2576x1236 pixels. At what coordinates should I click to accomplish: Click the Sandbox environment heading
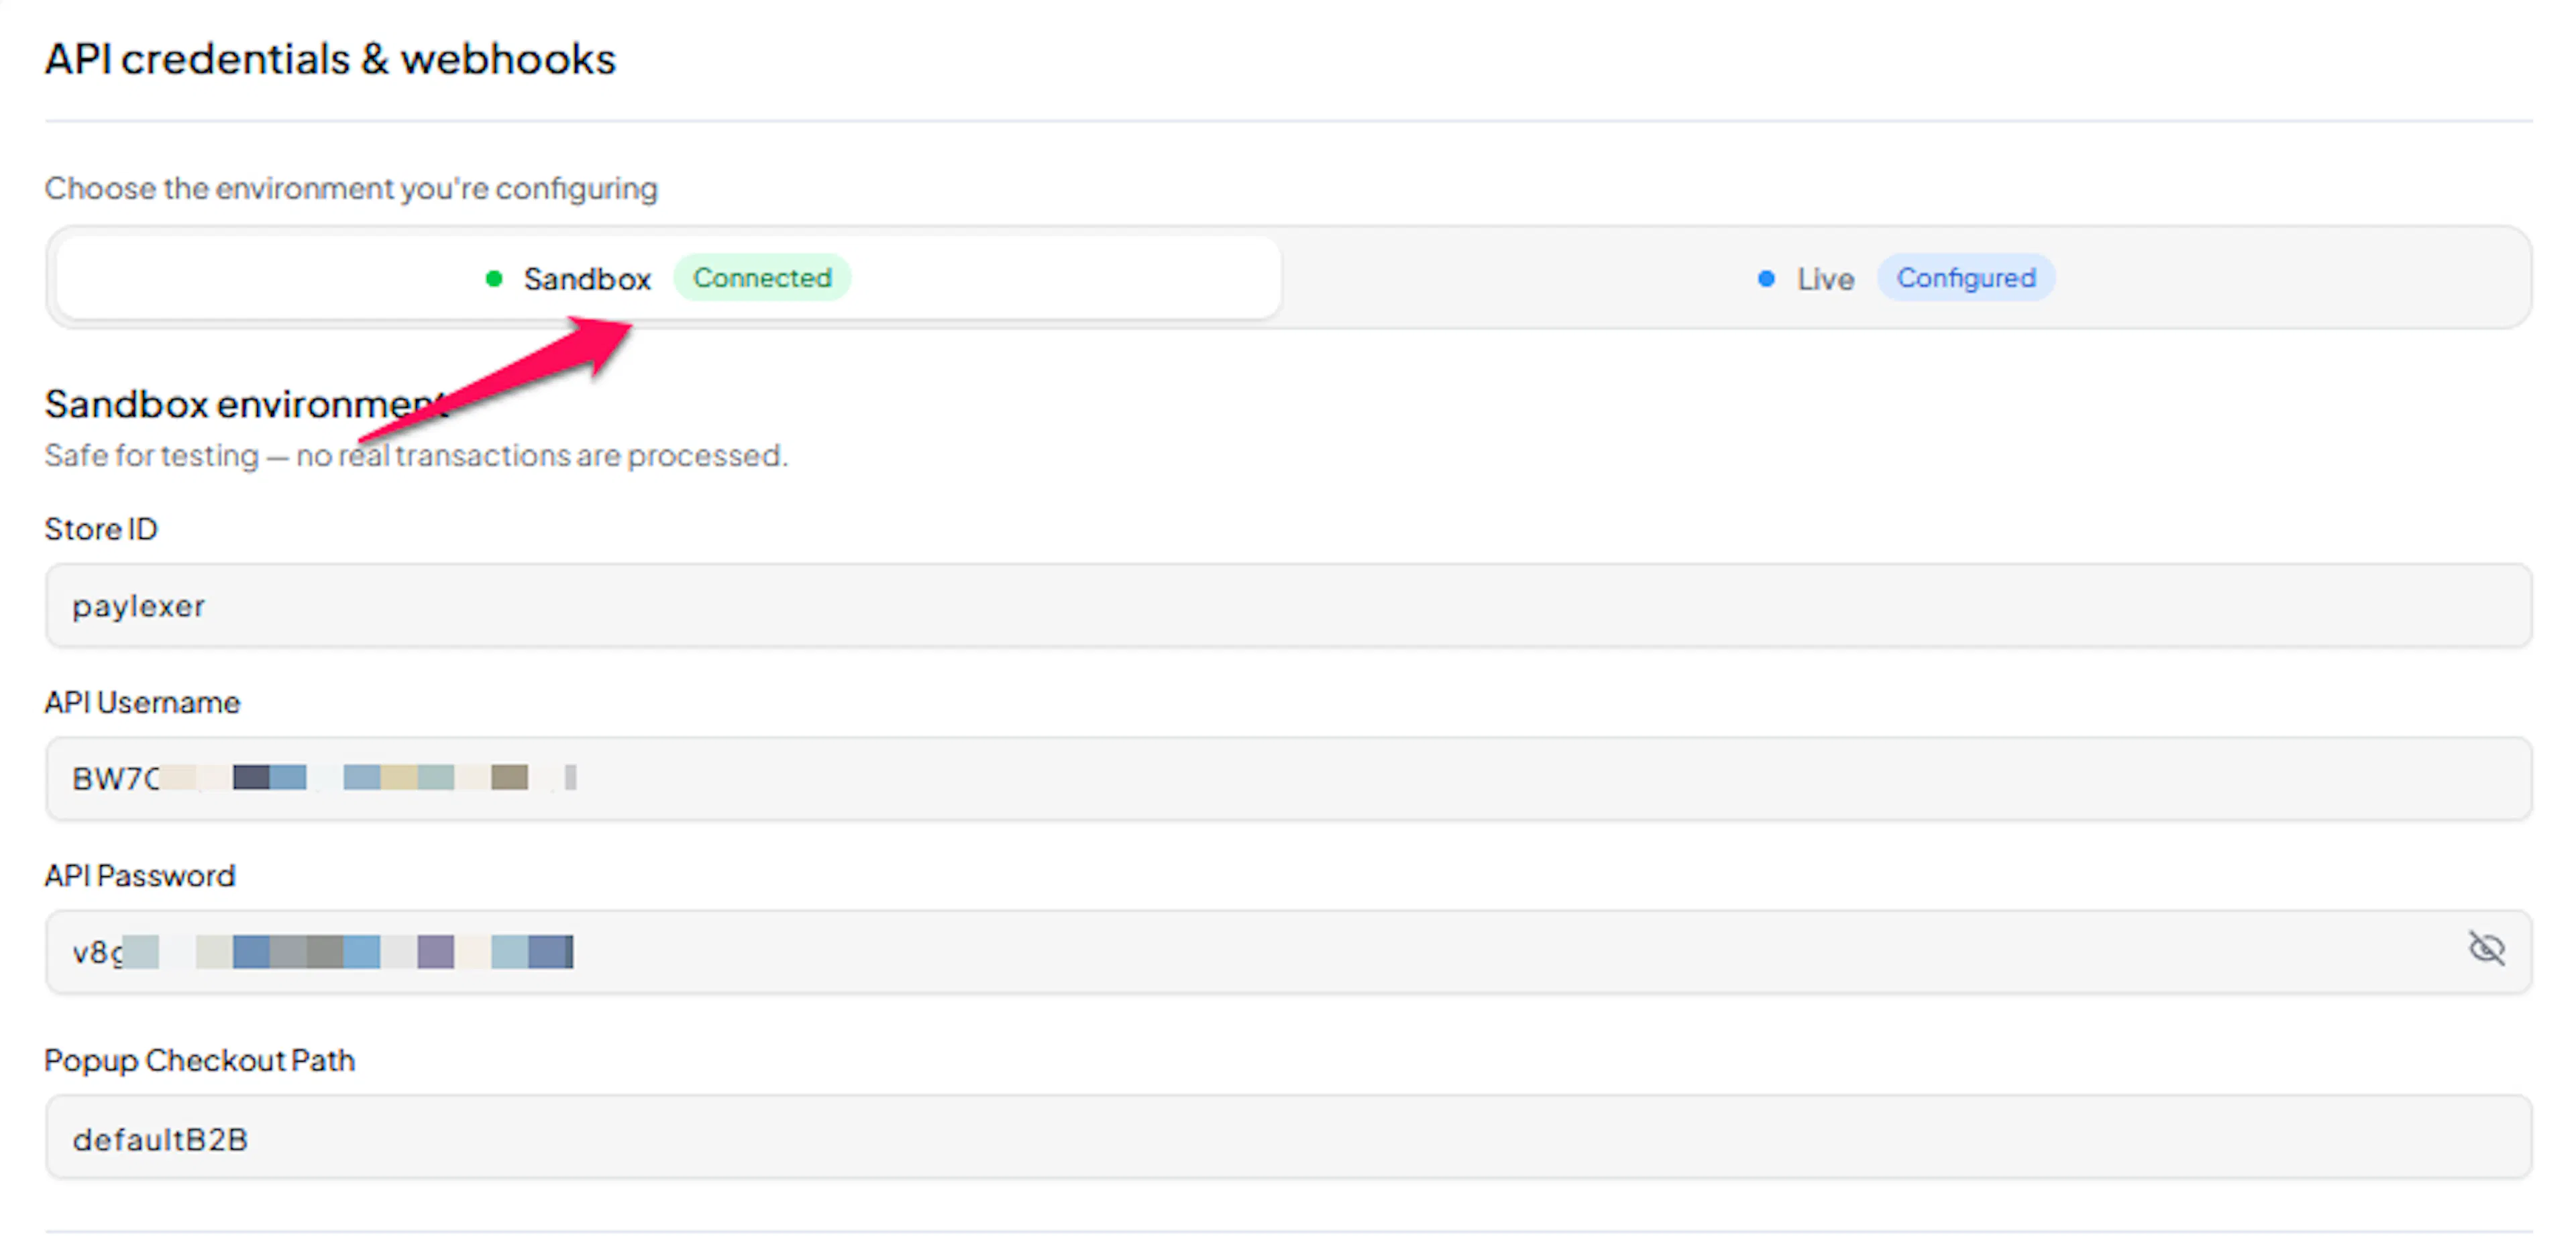tap(245, 404)
